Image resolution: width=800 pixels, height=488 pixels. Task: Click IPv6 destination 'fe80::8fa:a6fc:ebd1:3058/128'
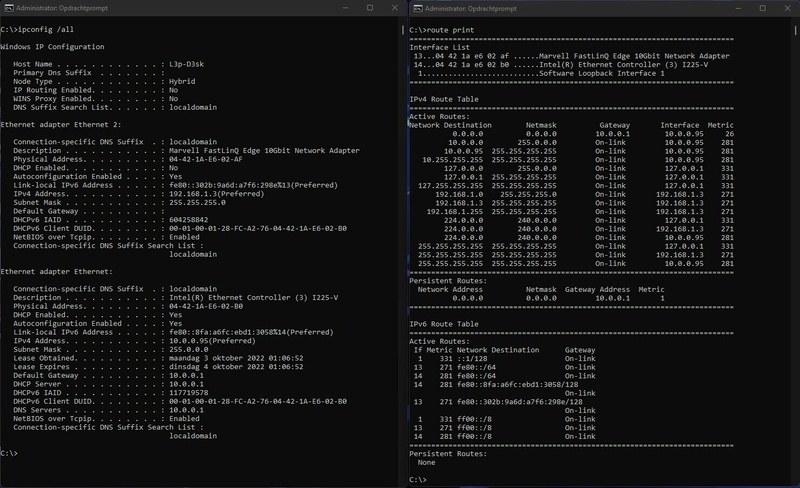(x=517, y=385)
